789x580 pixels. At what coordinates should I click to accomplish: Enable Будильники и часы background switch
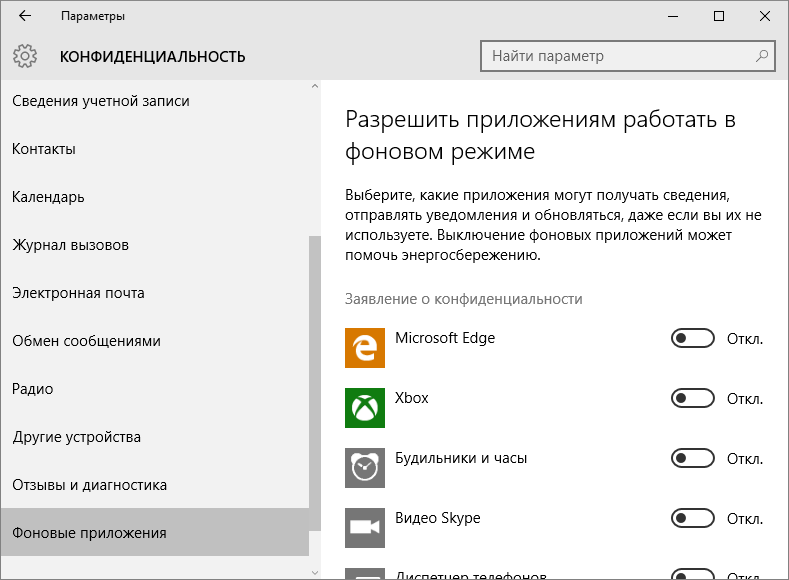tap(692, 458)
